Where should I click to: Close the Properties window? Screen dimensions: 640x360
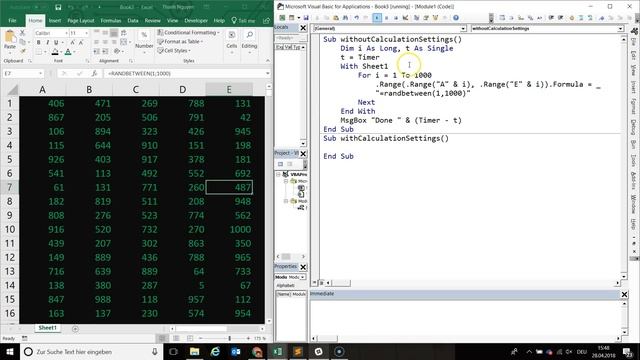[303, 267]
